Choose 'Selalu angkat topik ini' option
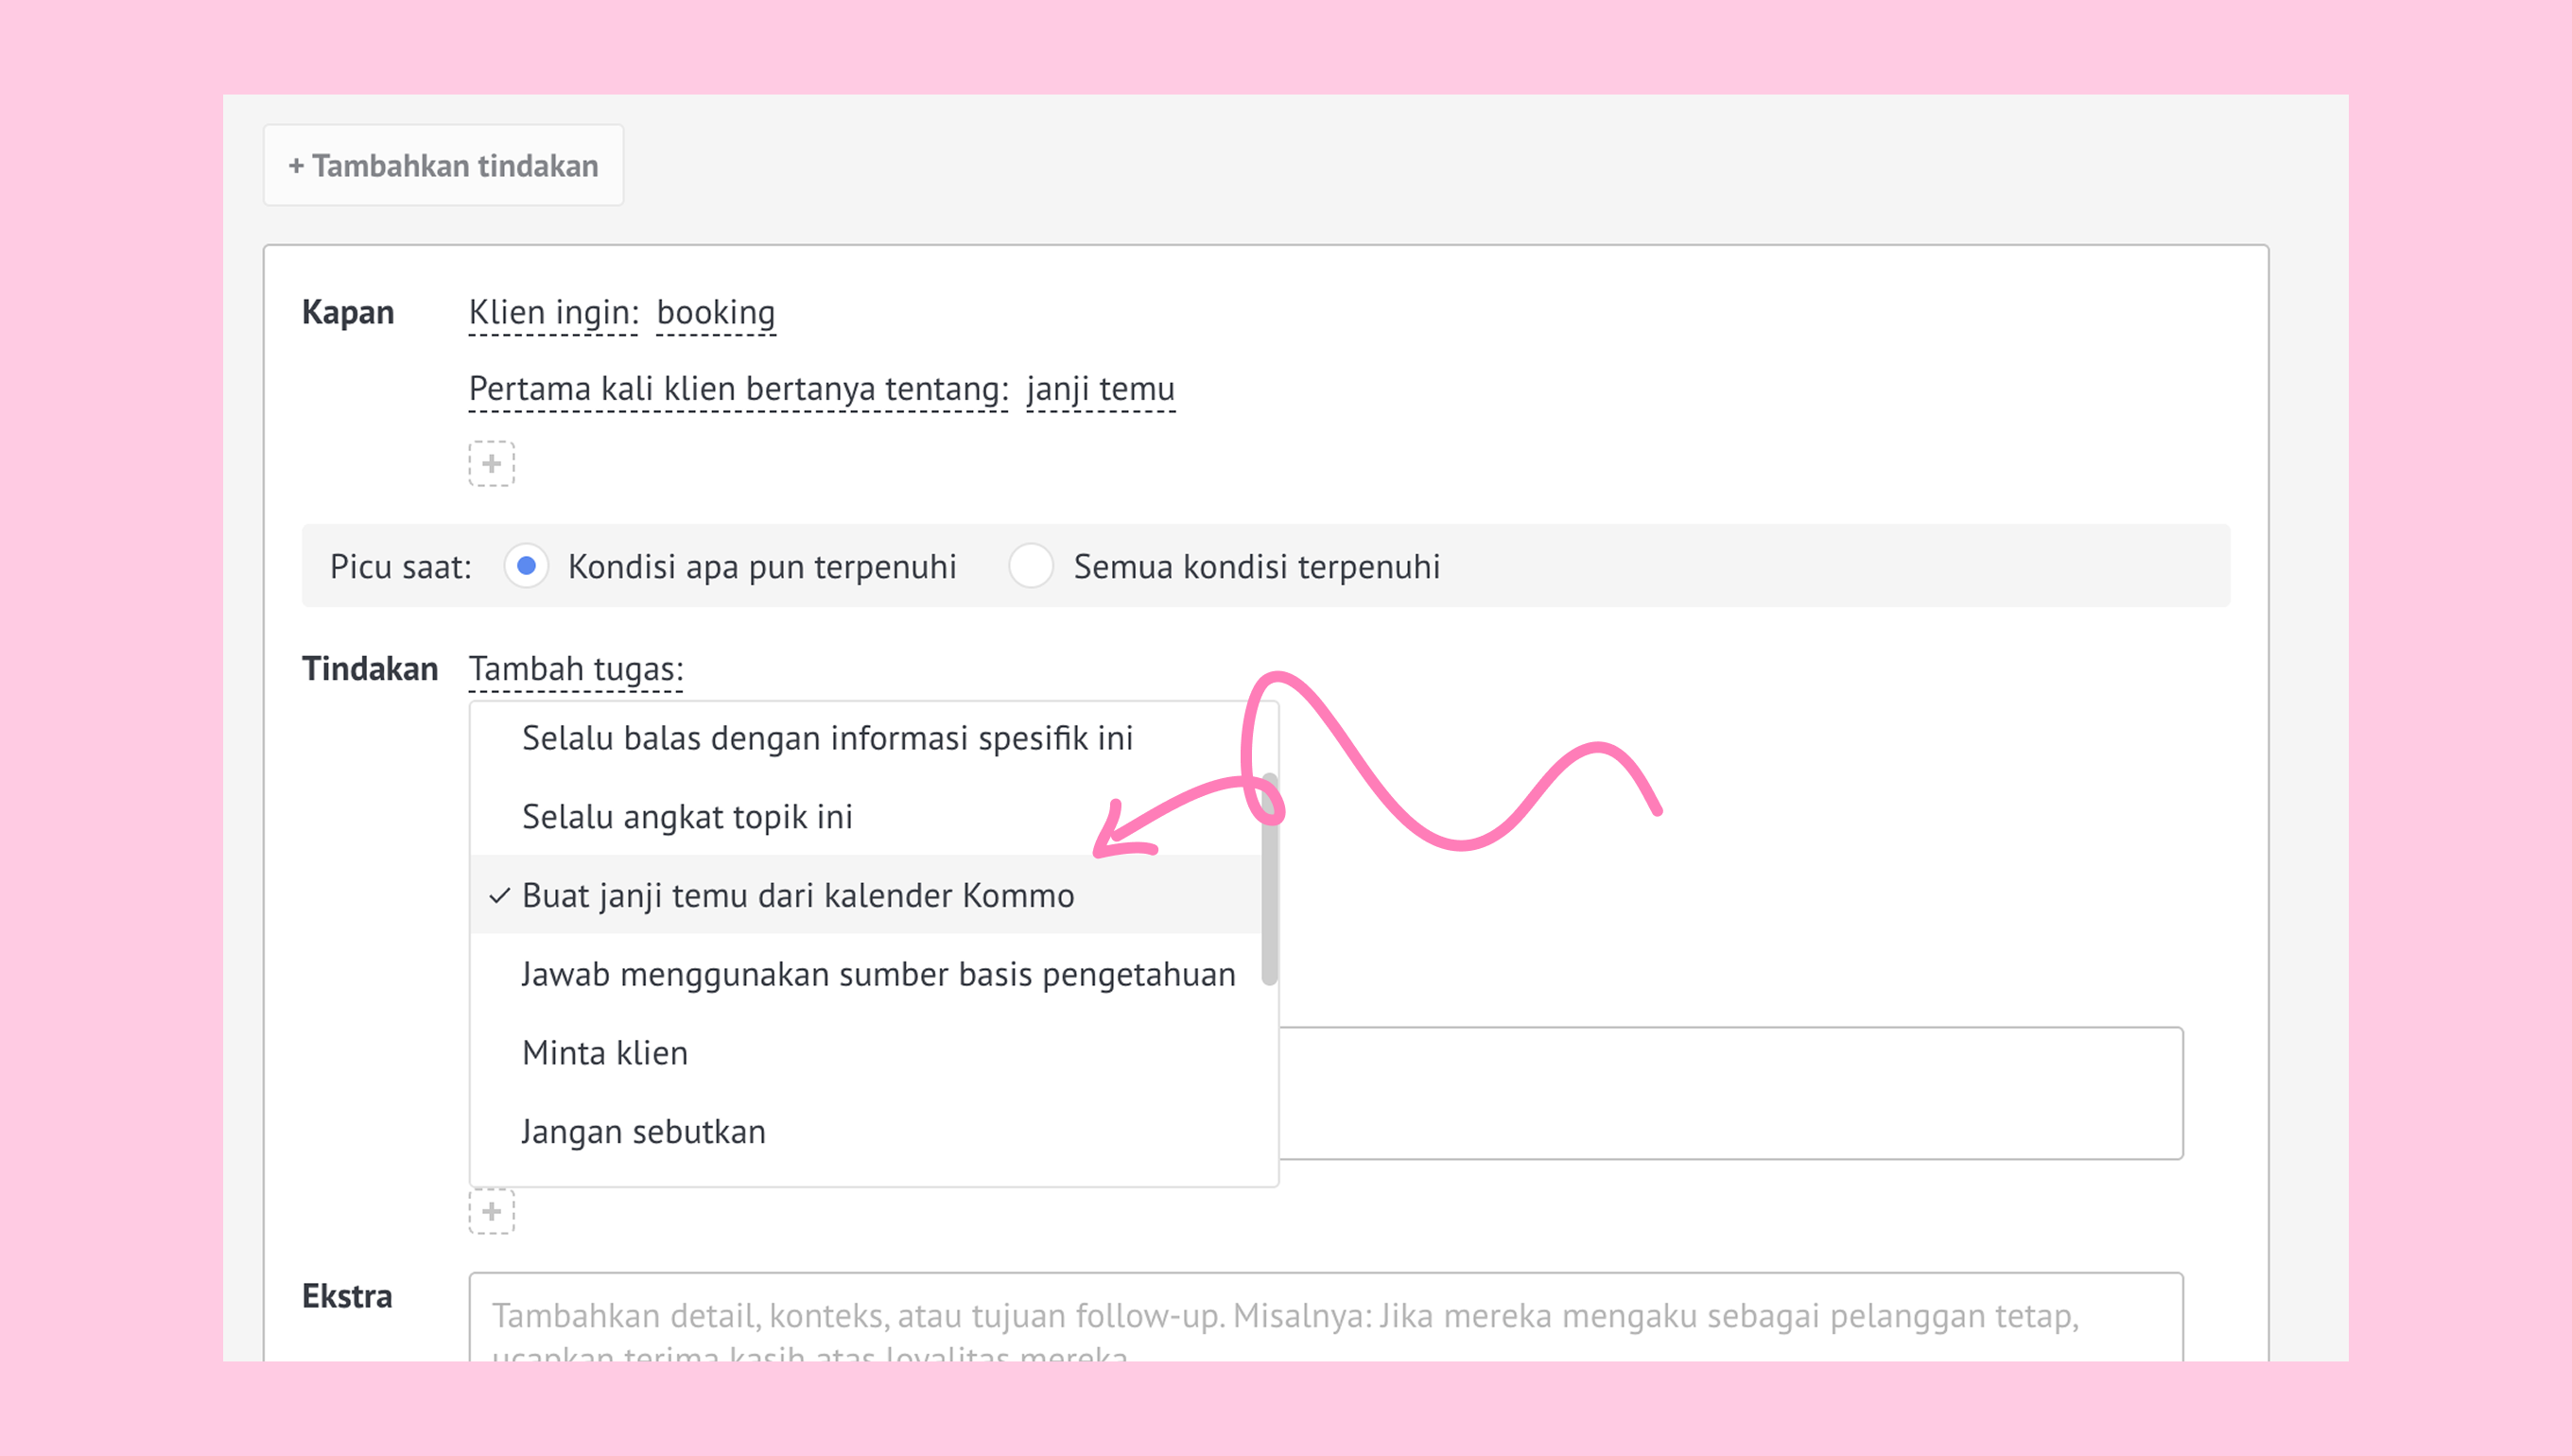The width and height of the screenshot is (2572, 1456). pos(687,817)
